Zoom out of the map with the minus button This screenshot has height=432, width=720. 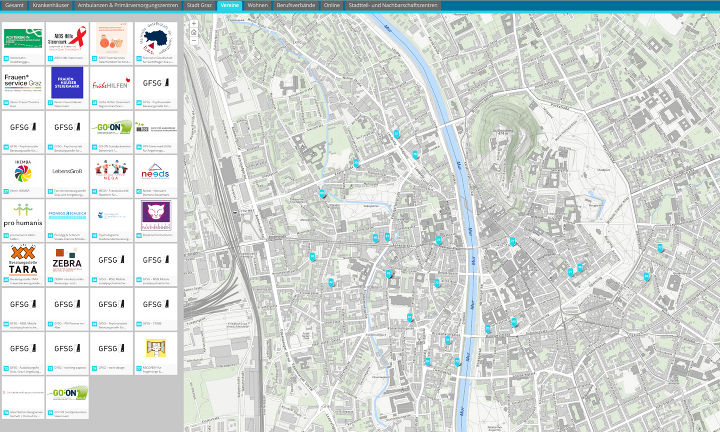pyautogui.click(x=194, y=40)
